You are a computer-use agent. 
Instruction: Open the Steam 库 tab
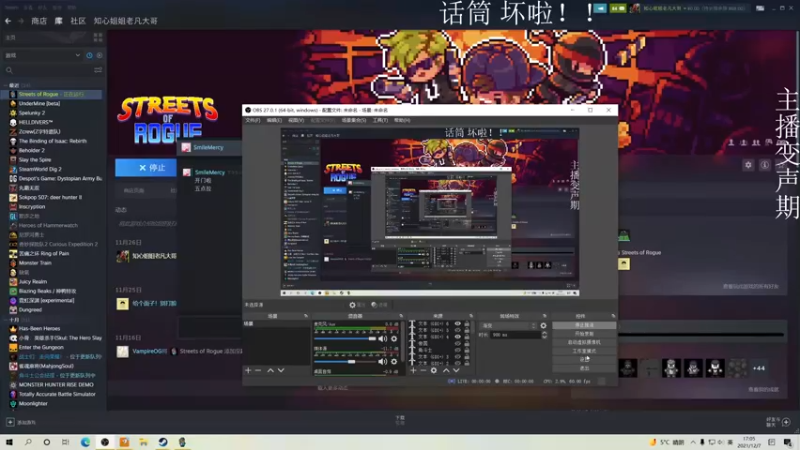click(x=59, y=21)
